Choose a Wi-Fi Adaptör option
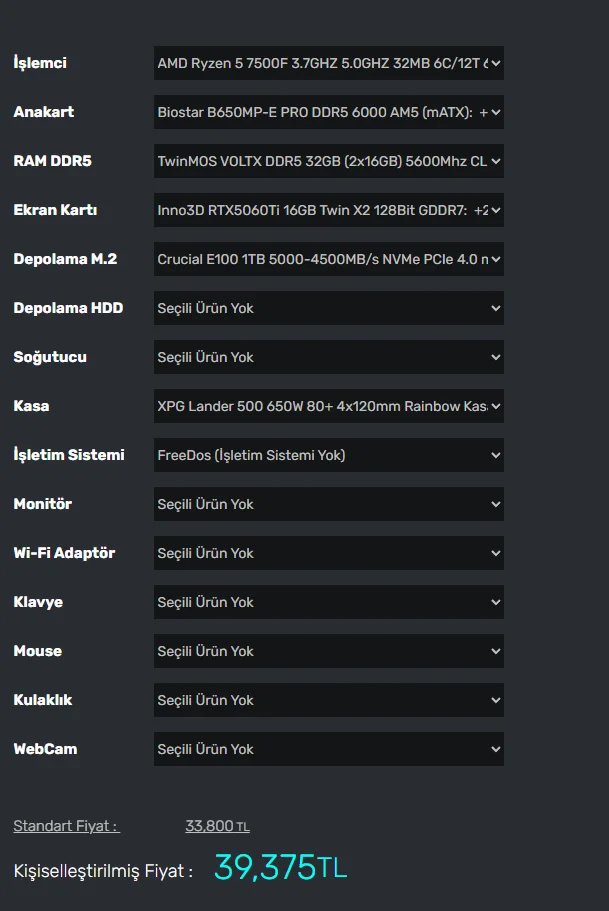The height and width of the screenshot is (911, 609). click(x=328, y=553)
